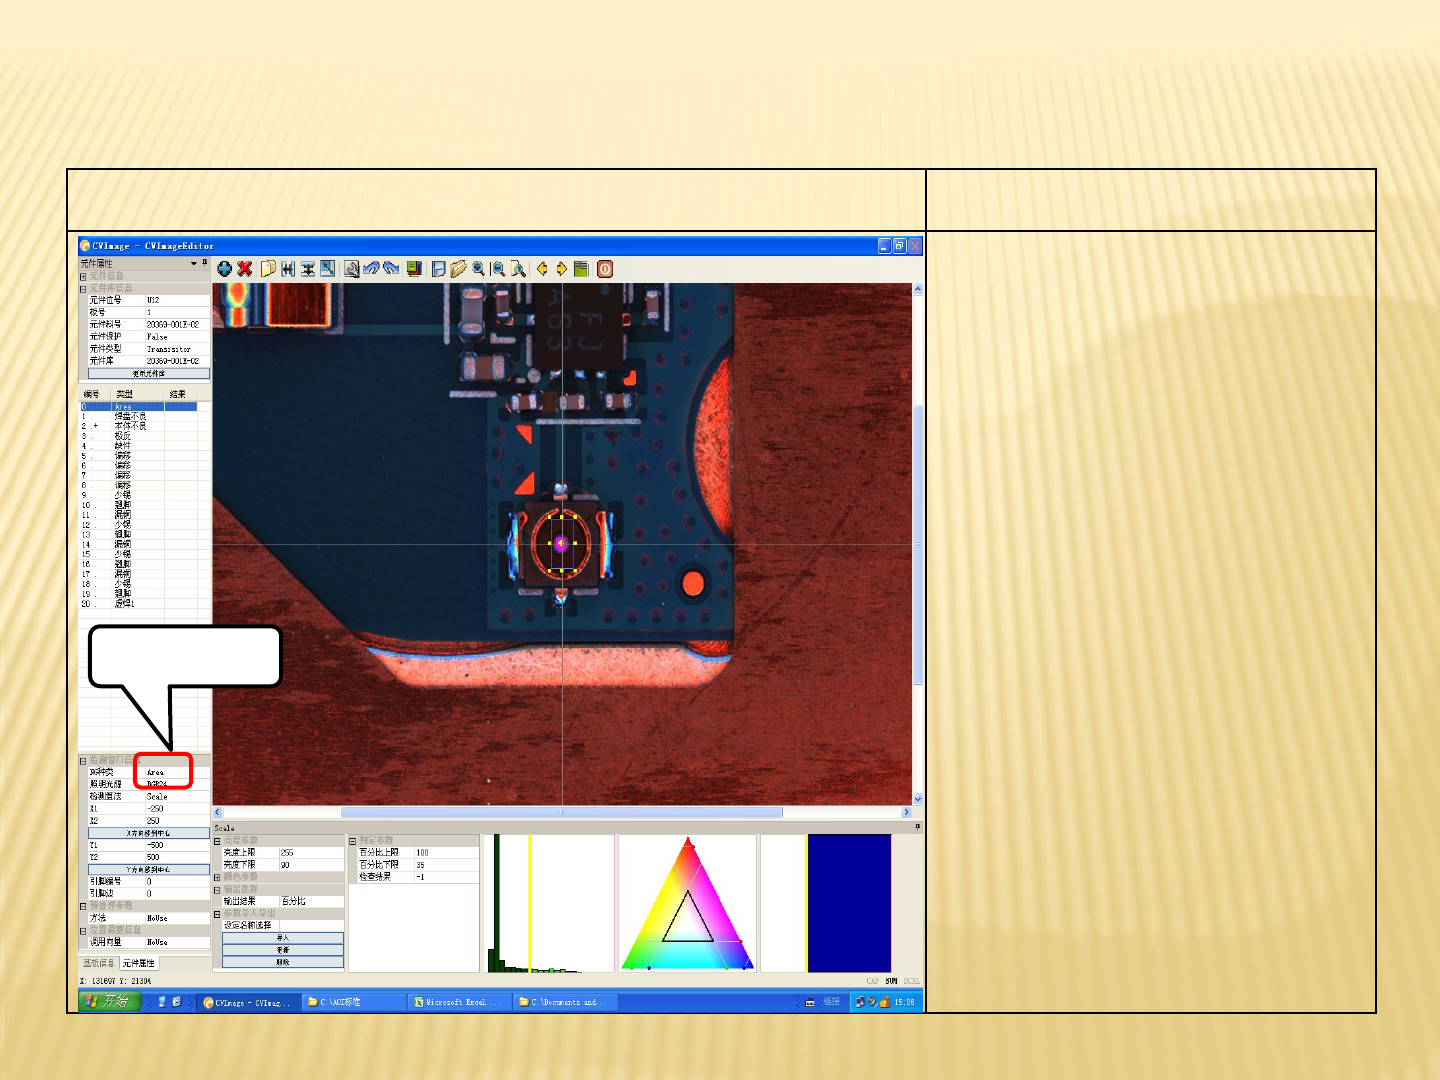This screenshot has height=1080, width=1440.
Task: Click the 百分比下限 value 35 field
Action: (447, 865)
